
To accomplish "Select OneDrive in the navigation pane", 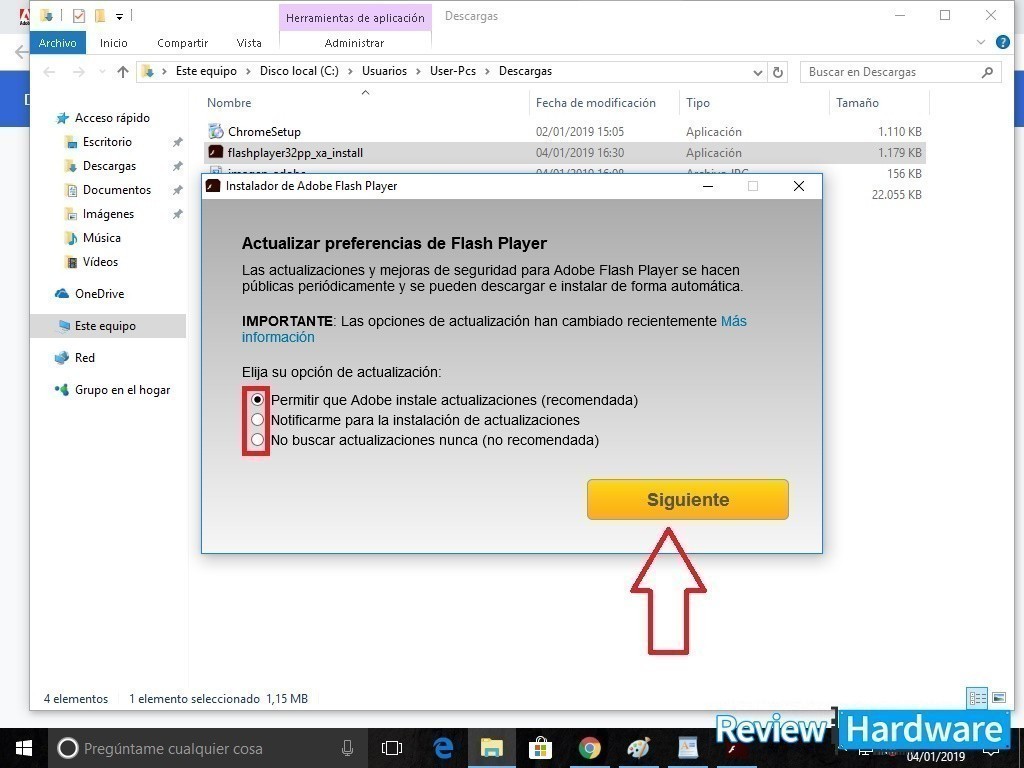I will (99, 294).
